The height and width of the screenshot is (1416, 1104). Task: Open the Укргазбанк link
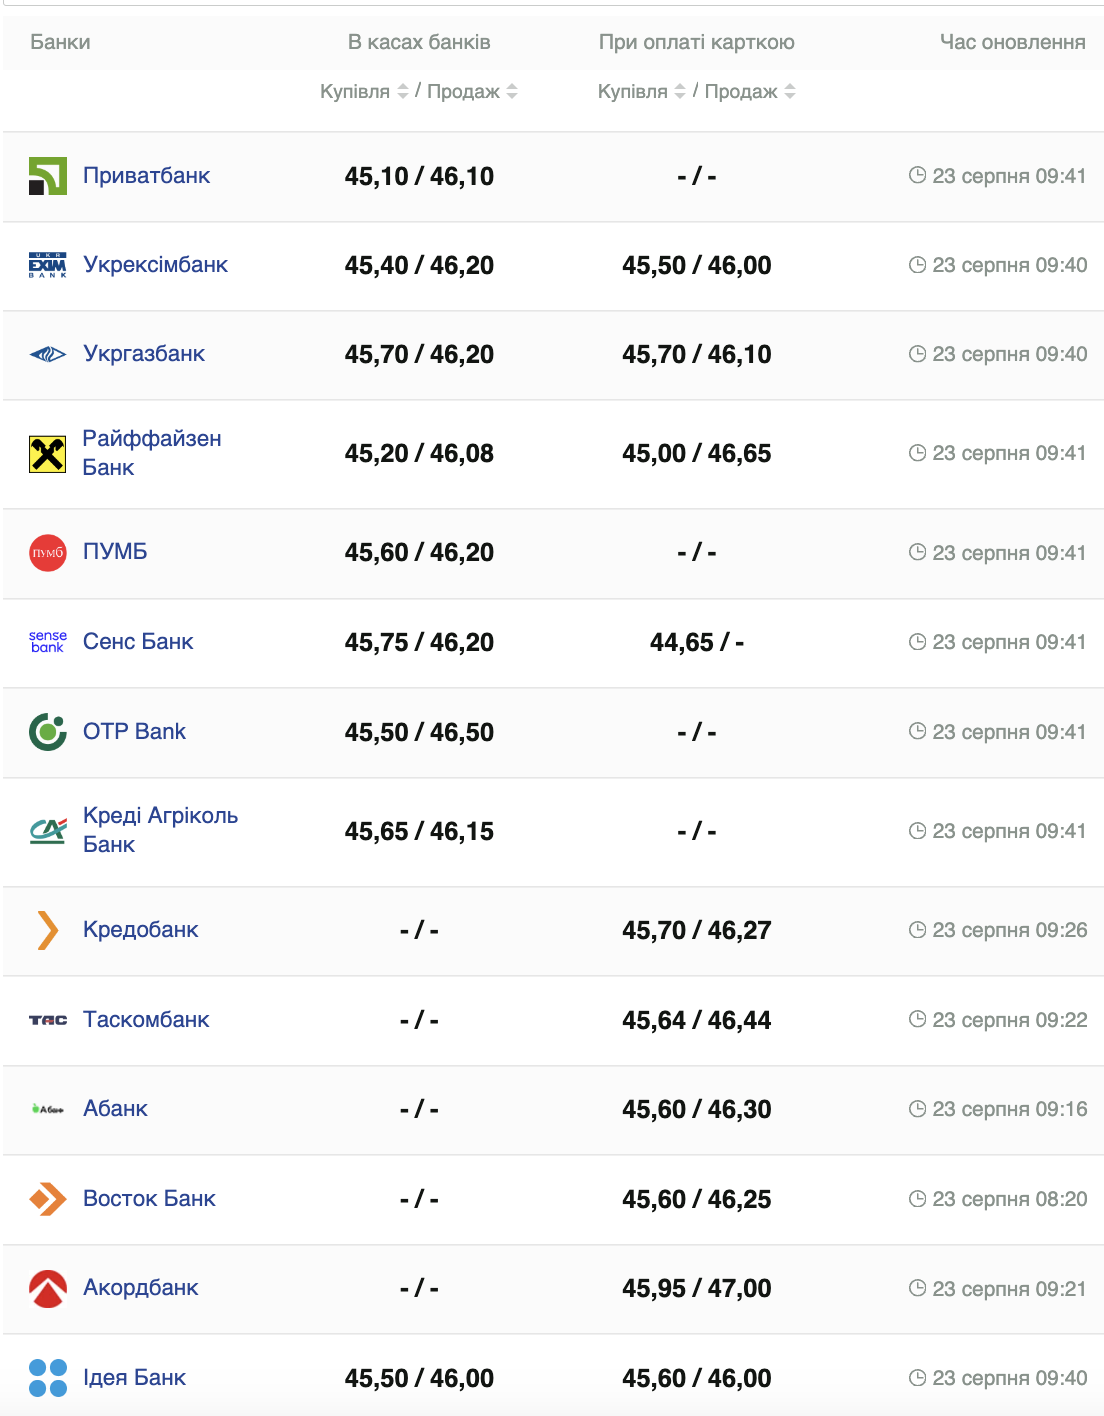(144, 354)
